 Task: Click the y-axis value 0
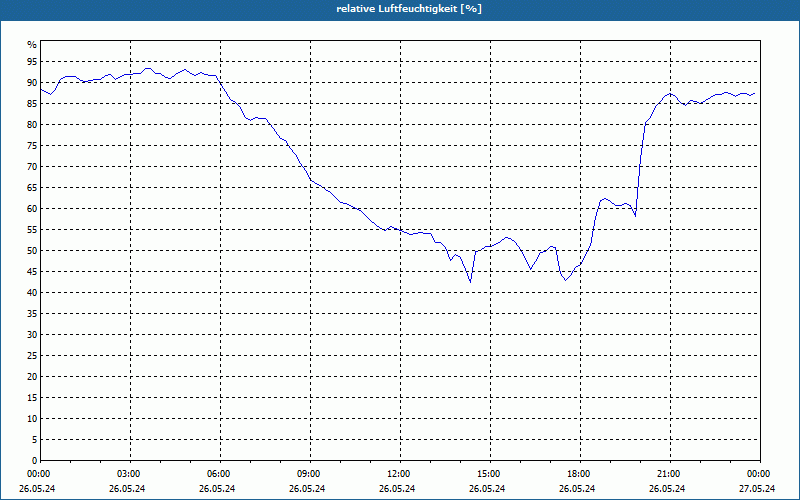(x=34, y=461)
